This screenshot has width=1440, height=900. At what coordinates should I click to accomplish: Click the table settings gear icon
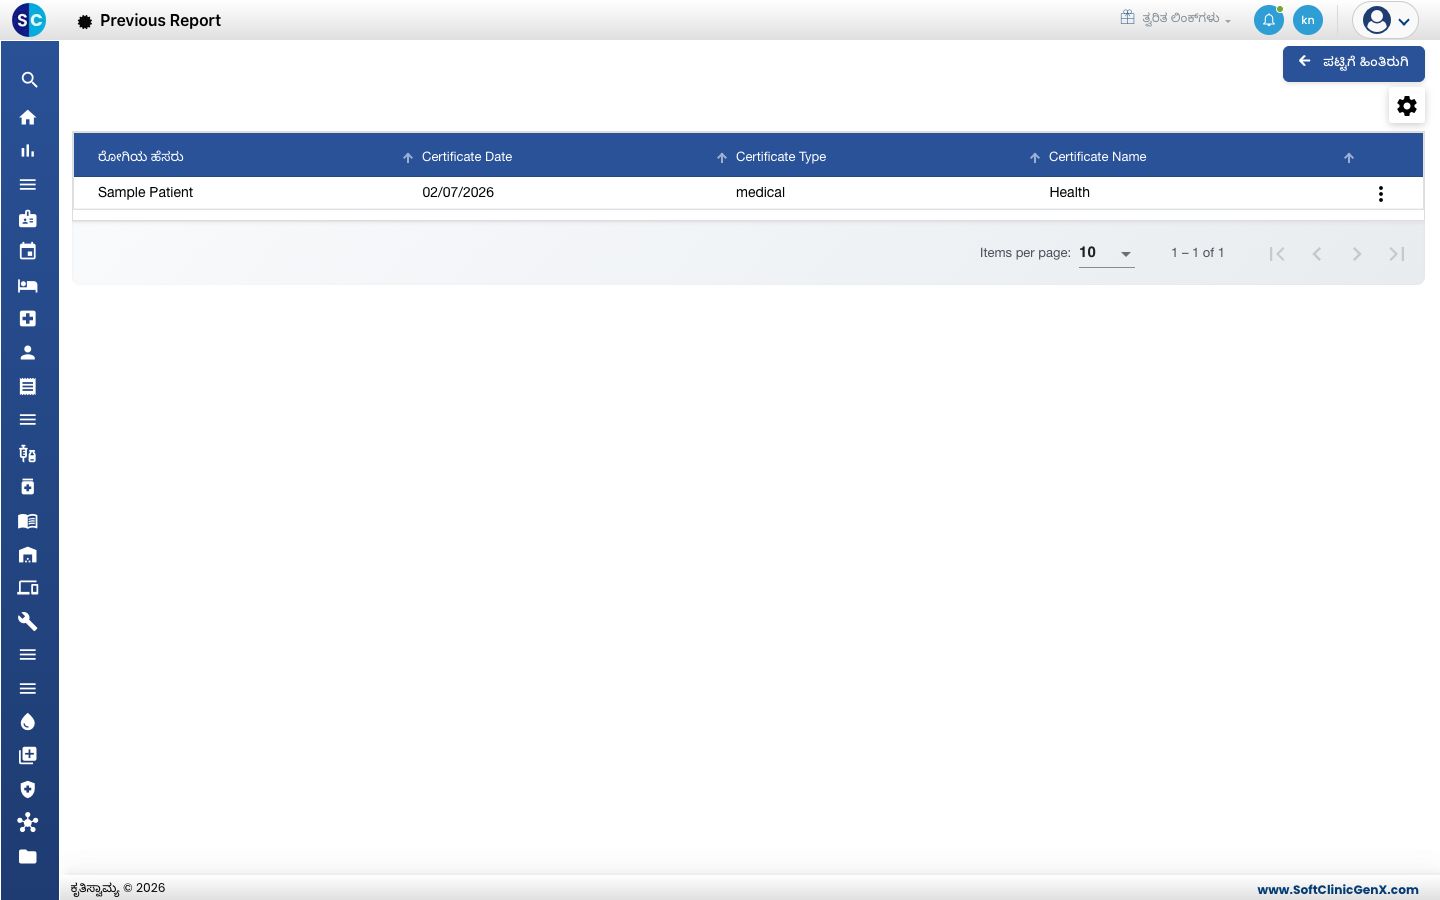(x=1407, y=106)
